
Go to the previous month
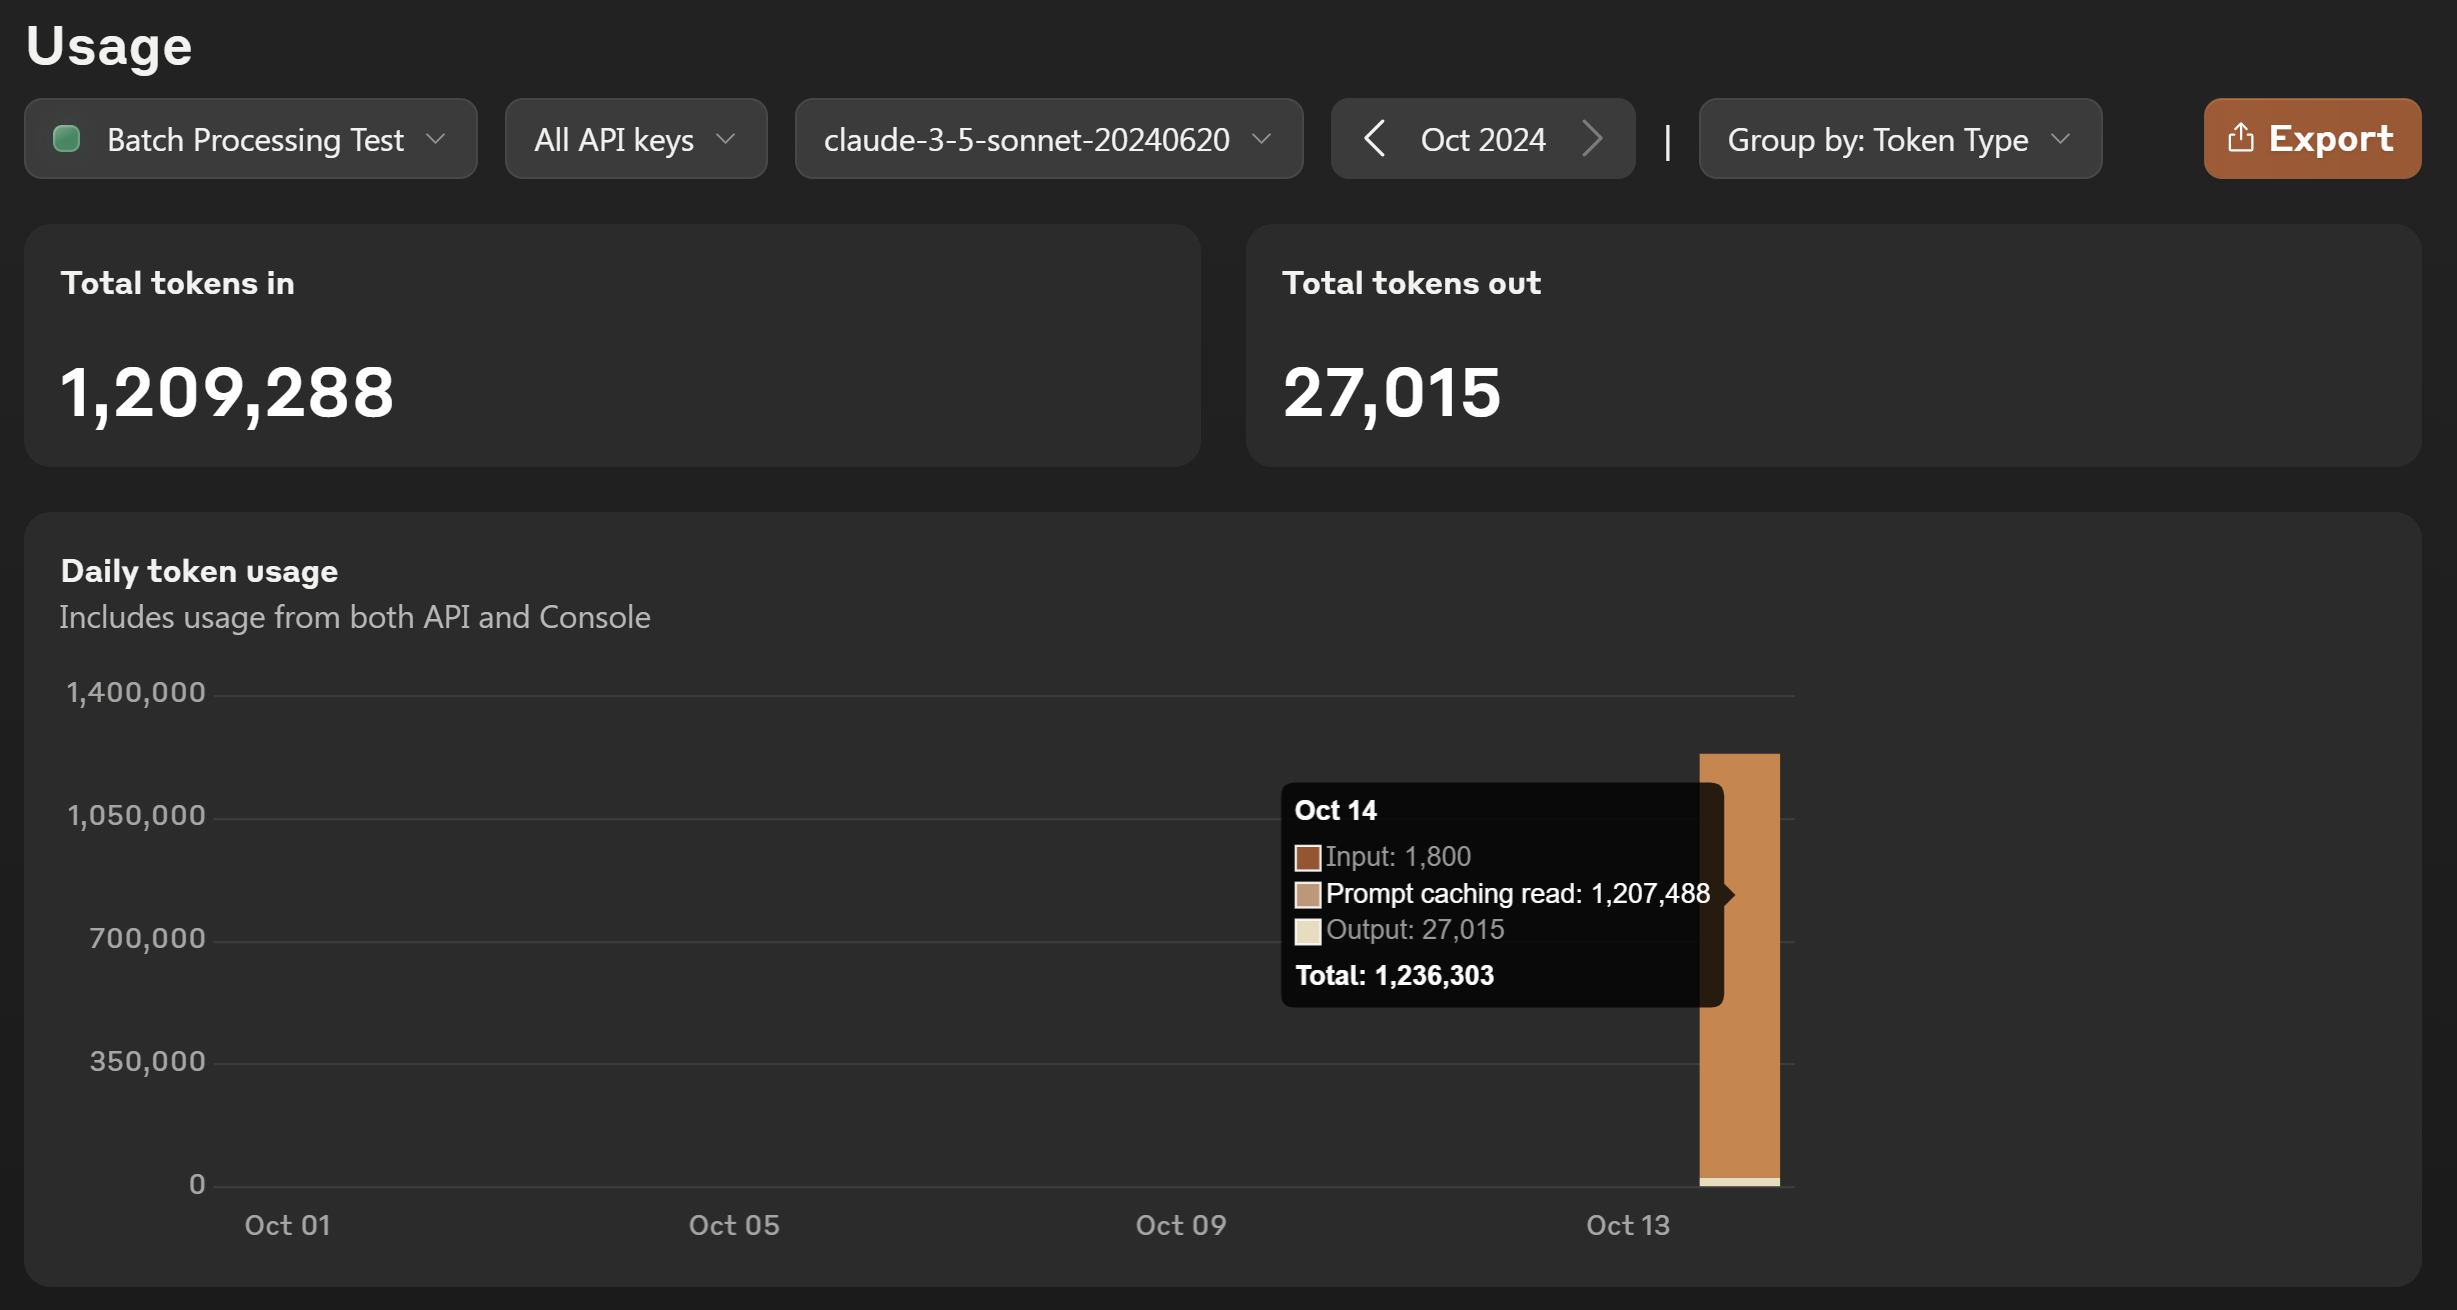[x=1375, y=138]
